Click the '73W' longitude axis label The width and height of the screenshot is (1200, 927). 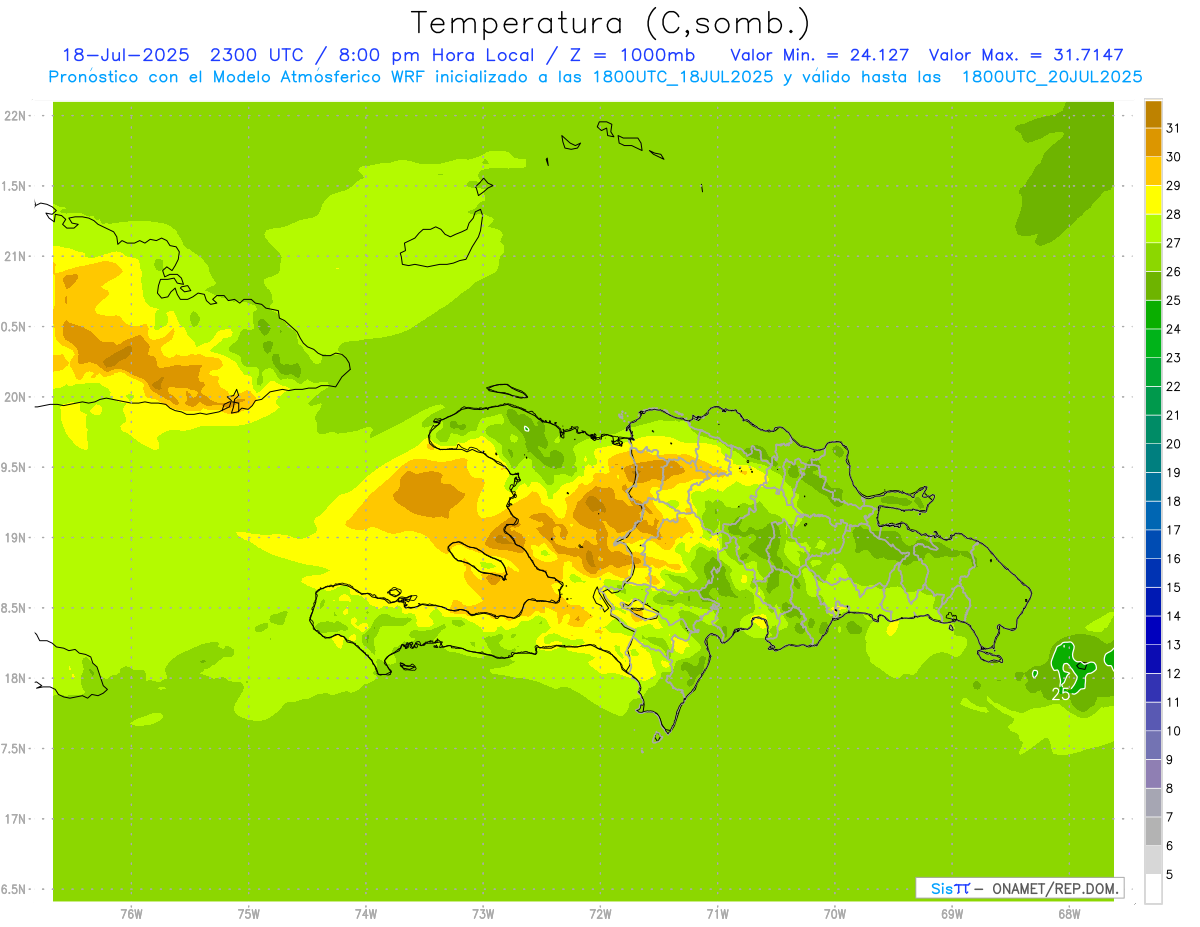483,914
